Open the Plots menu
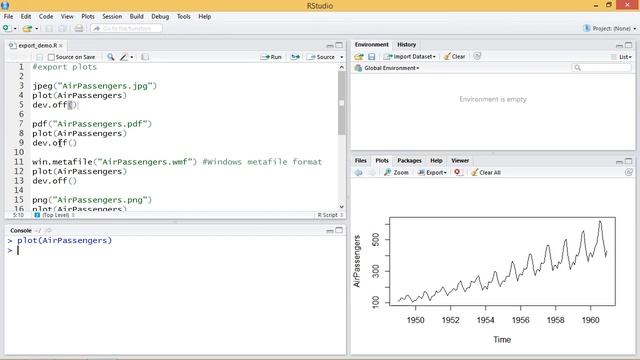This screenshot has height=360, width=640. [88, 16]
